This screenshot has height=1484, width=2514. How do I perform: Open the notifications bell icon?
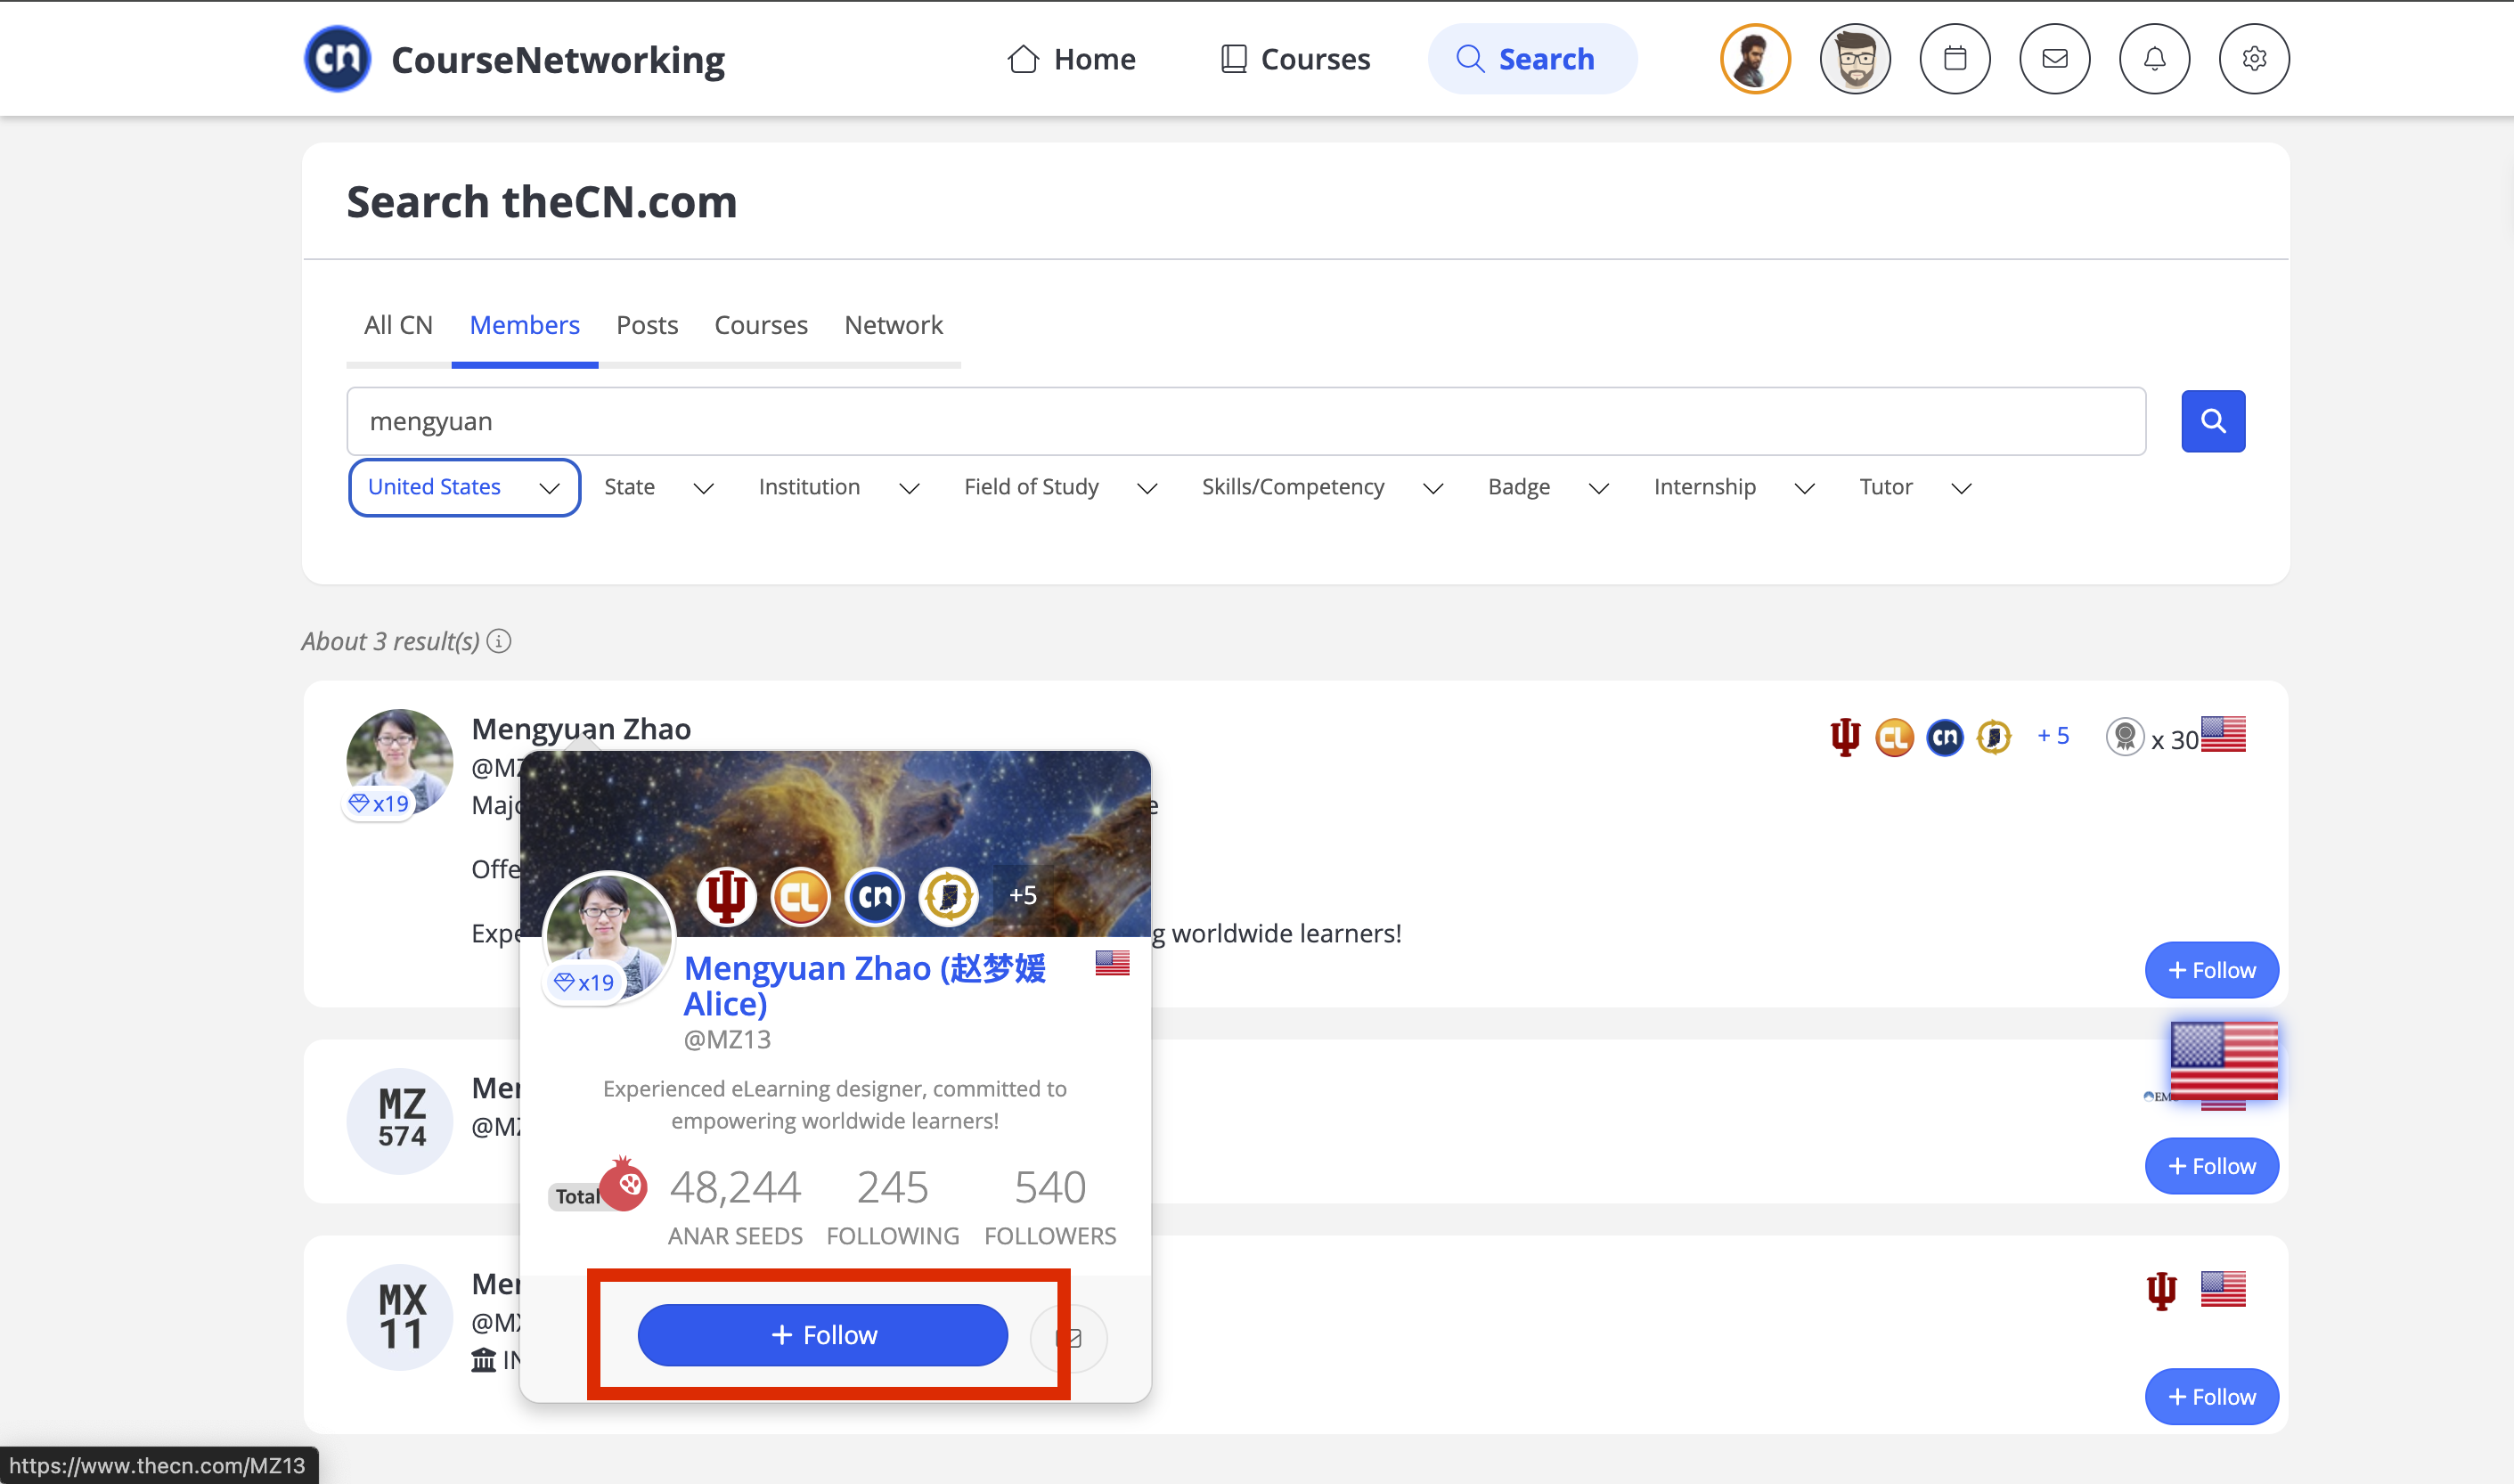click(2154, 59)
